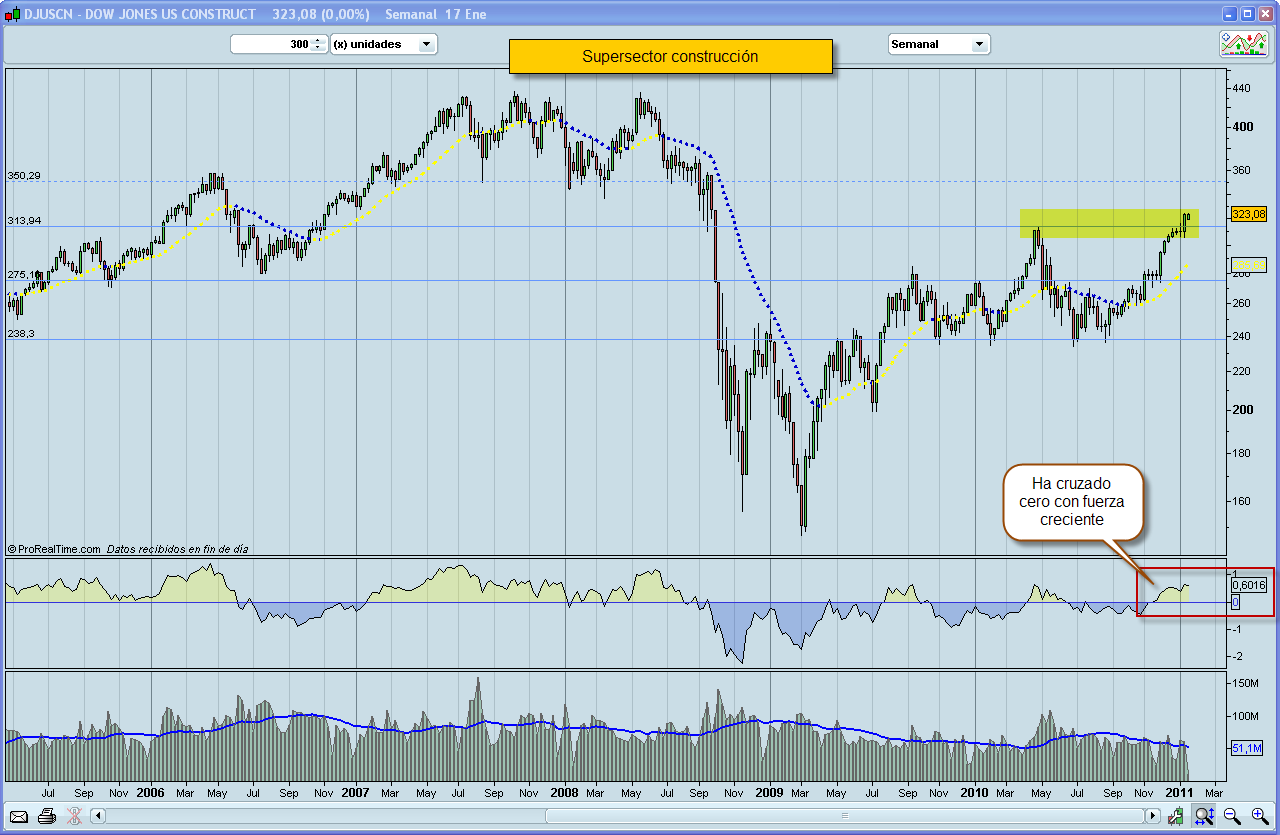Viewport: 1280px width, 835px height.
Task: Click the 'Ha cruzado cero' annotation bubble
Action: click(1071, 503)
